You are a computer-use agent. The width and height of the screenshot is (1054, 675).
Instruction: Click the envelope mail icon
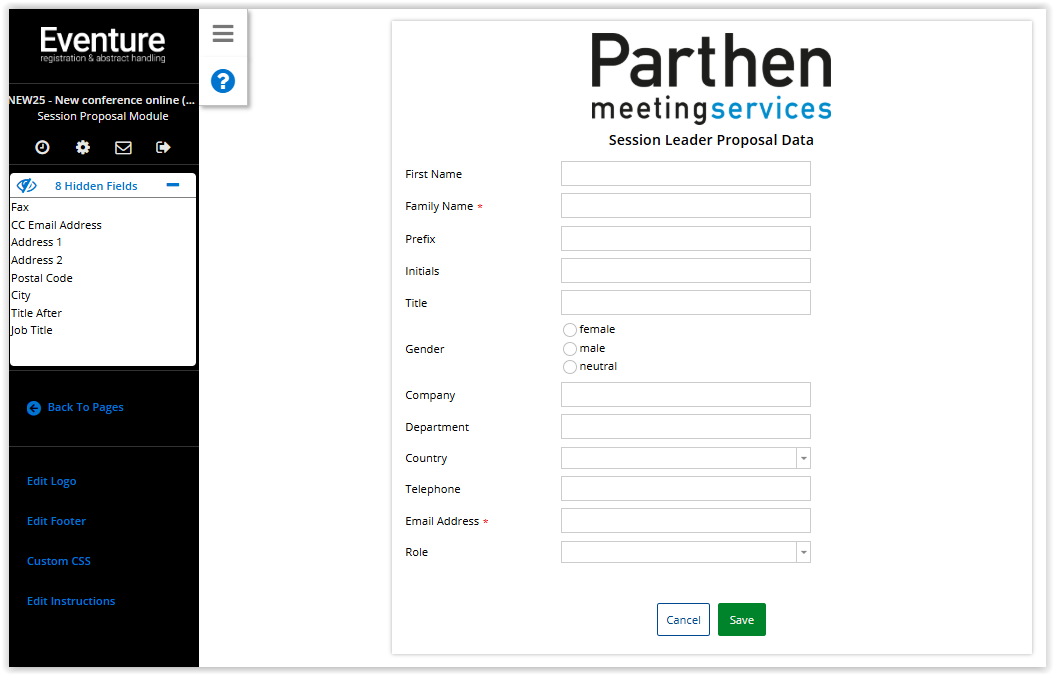click(x=123, y=147)
